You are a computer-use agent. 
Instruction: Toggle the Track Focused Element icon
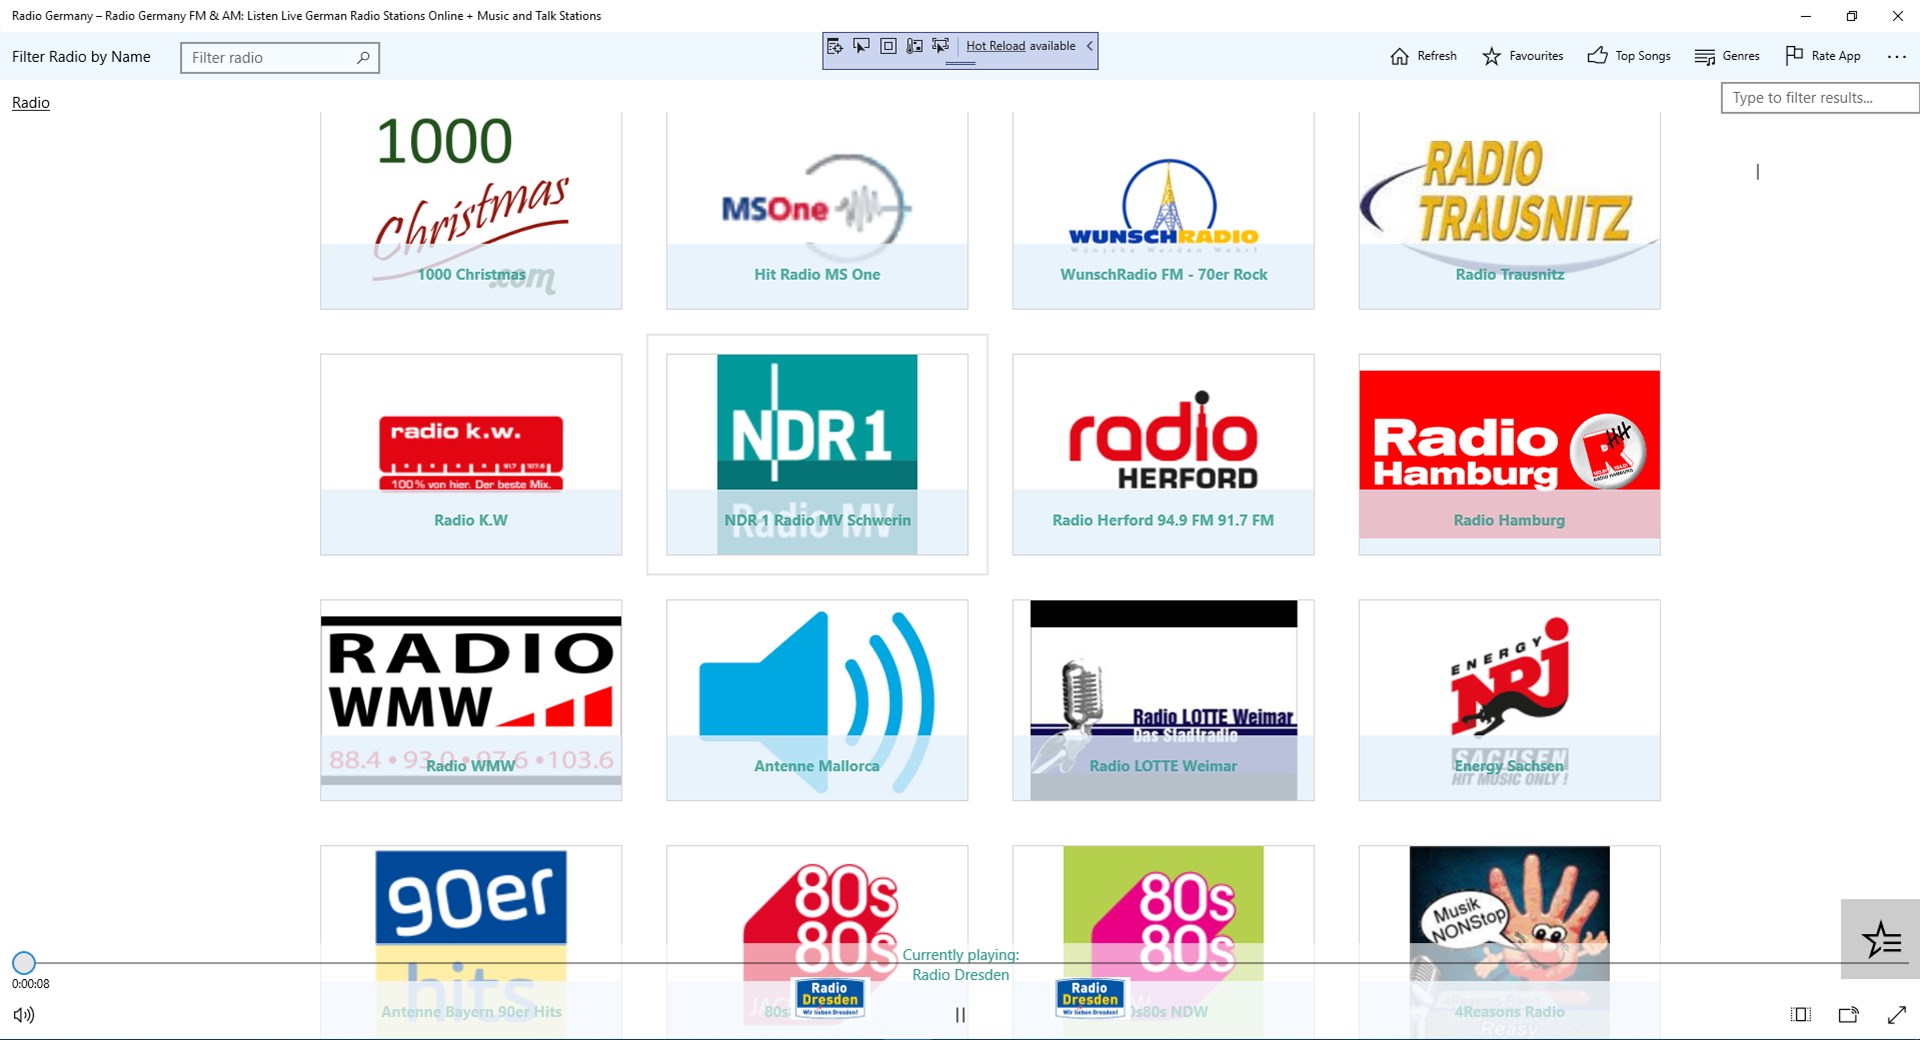(940, 46)
